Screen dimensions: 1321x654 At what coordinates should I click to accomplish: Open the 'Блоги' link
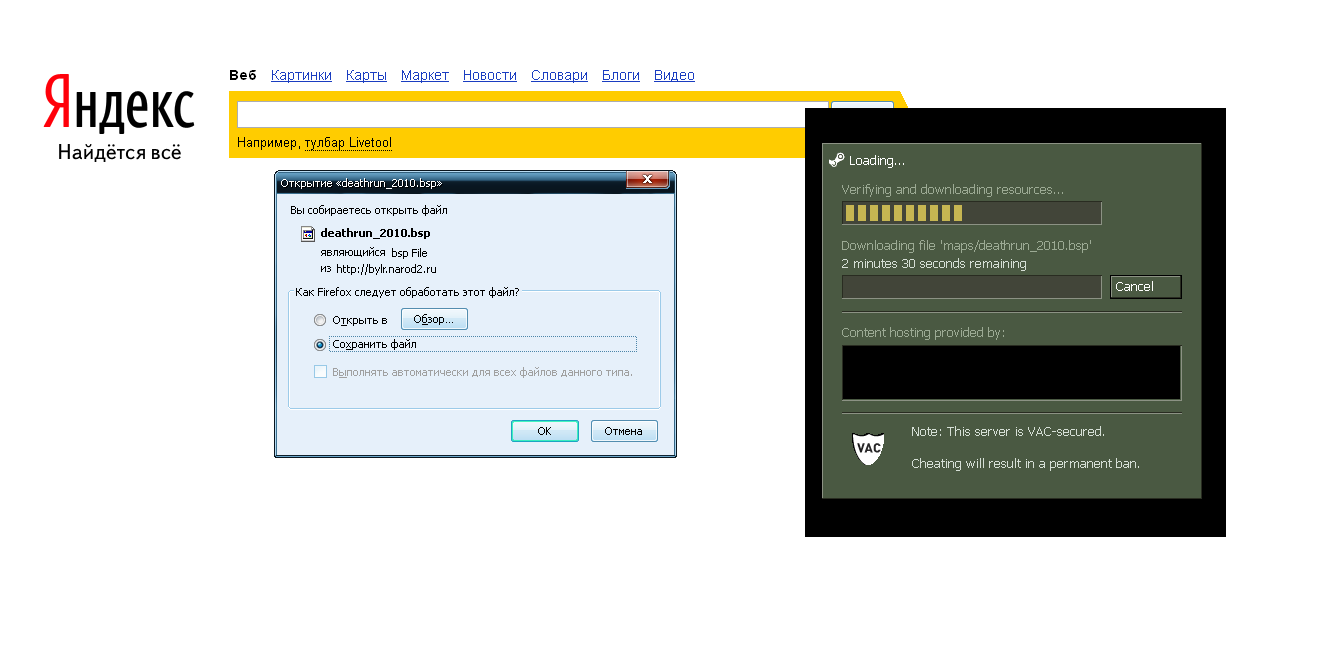point(621,75)
